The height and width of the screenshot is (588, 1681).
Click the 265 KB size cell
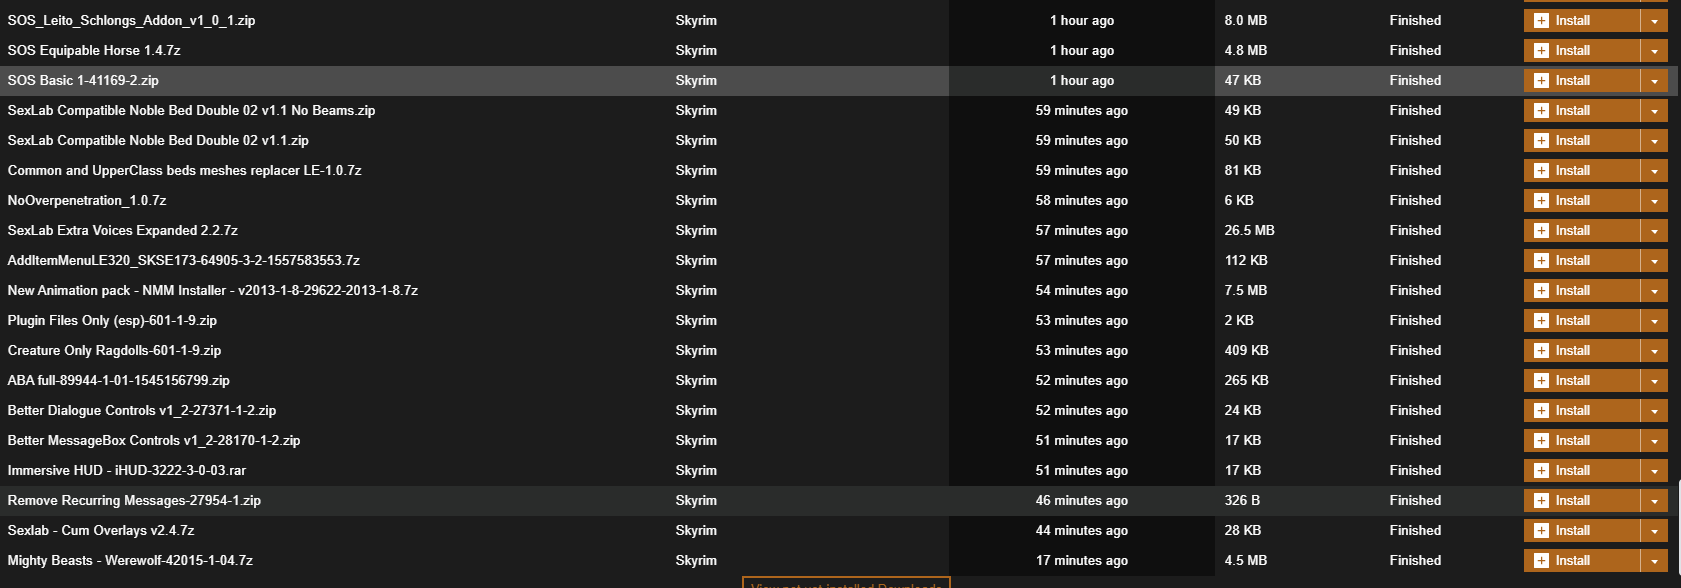[1246, 380]
